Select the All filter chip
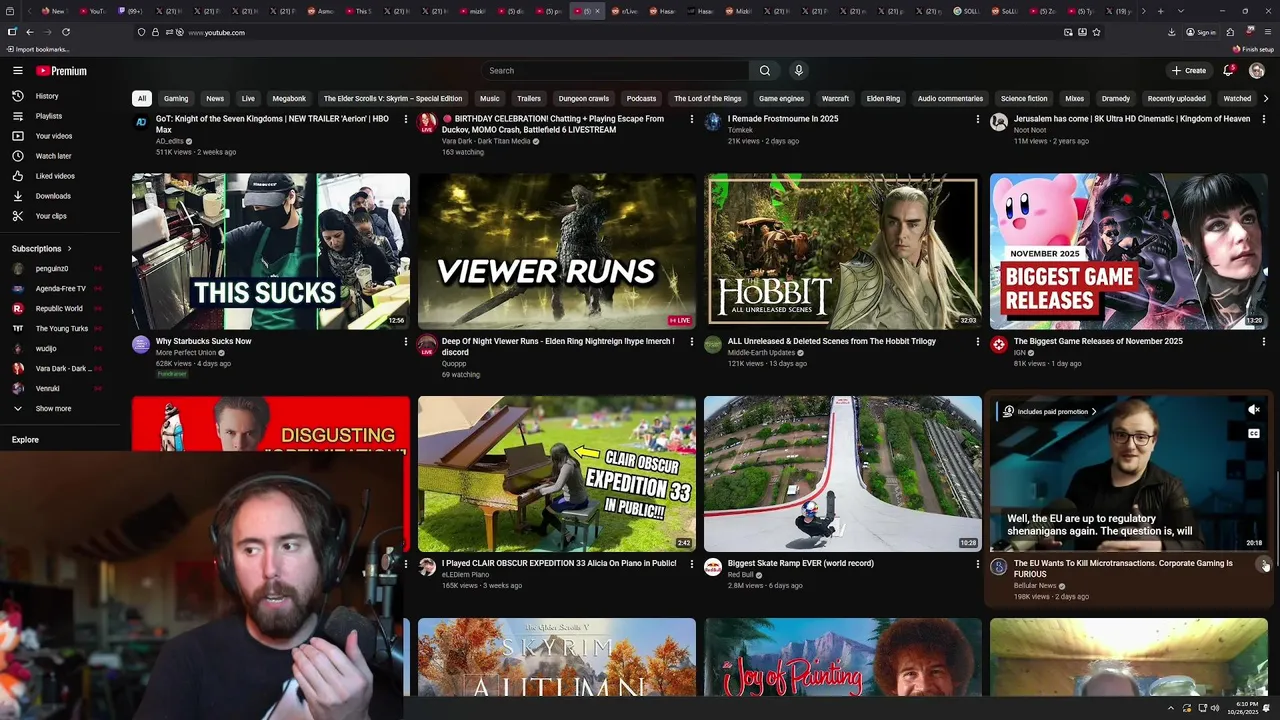Image resolution: width=1280 pixels, height=720 pixels. coord(142,99)
